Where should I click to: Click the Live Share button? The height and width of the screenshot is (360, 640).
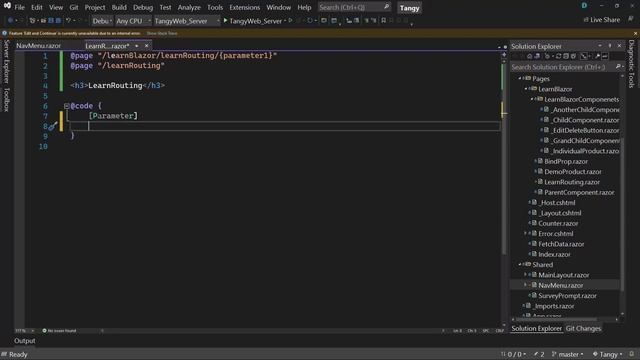point(602,20)
